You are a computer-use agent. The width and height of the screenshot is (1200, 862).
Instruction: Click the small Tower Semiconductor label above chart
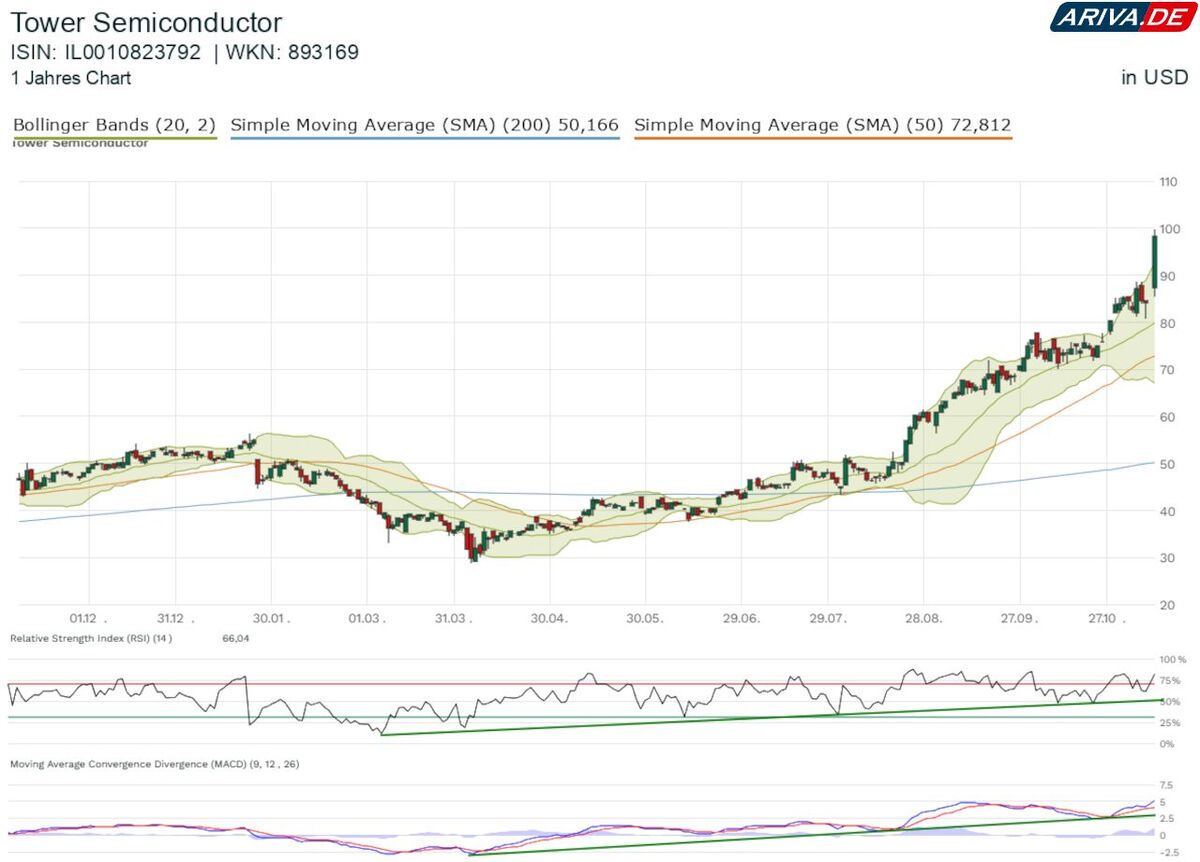80,143
